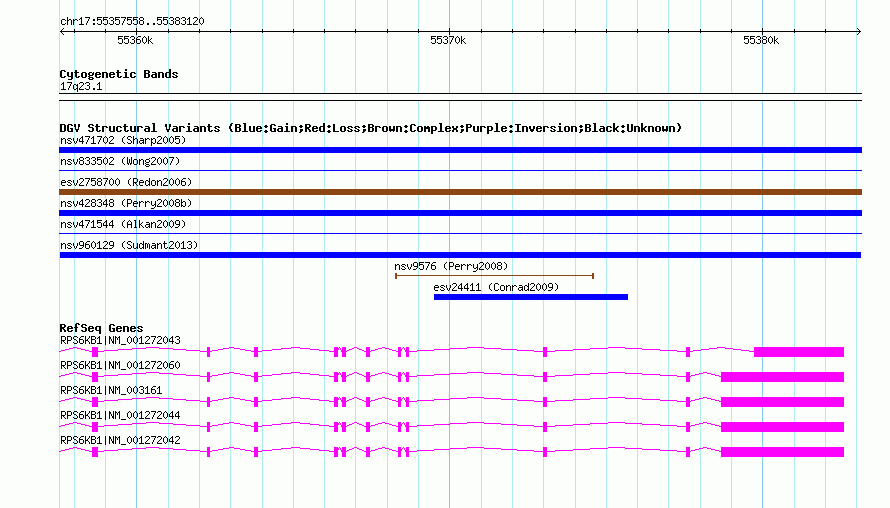Viewport: 890px width, 508px height.
Task: Select the last exon block of NM_001272042
Action: click(x=783, y=452)
